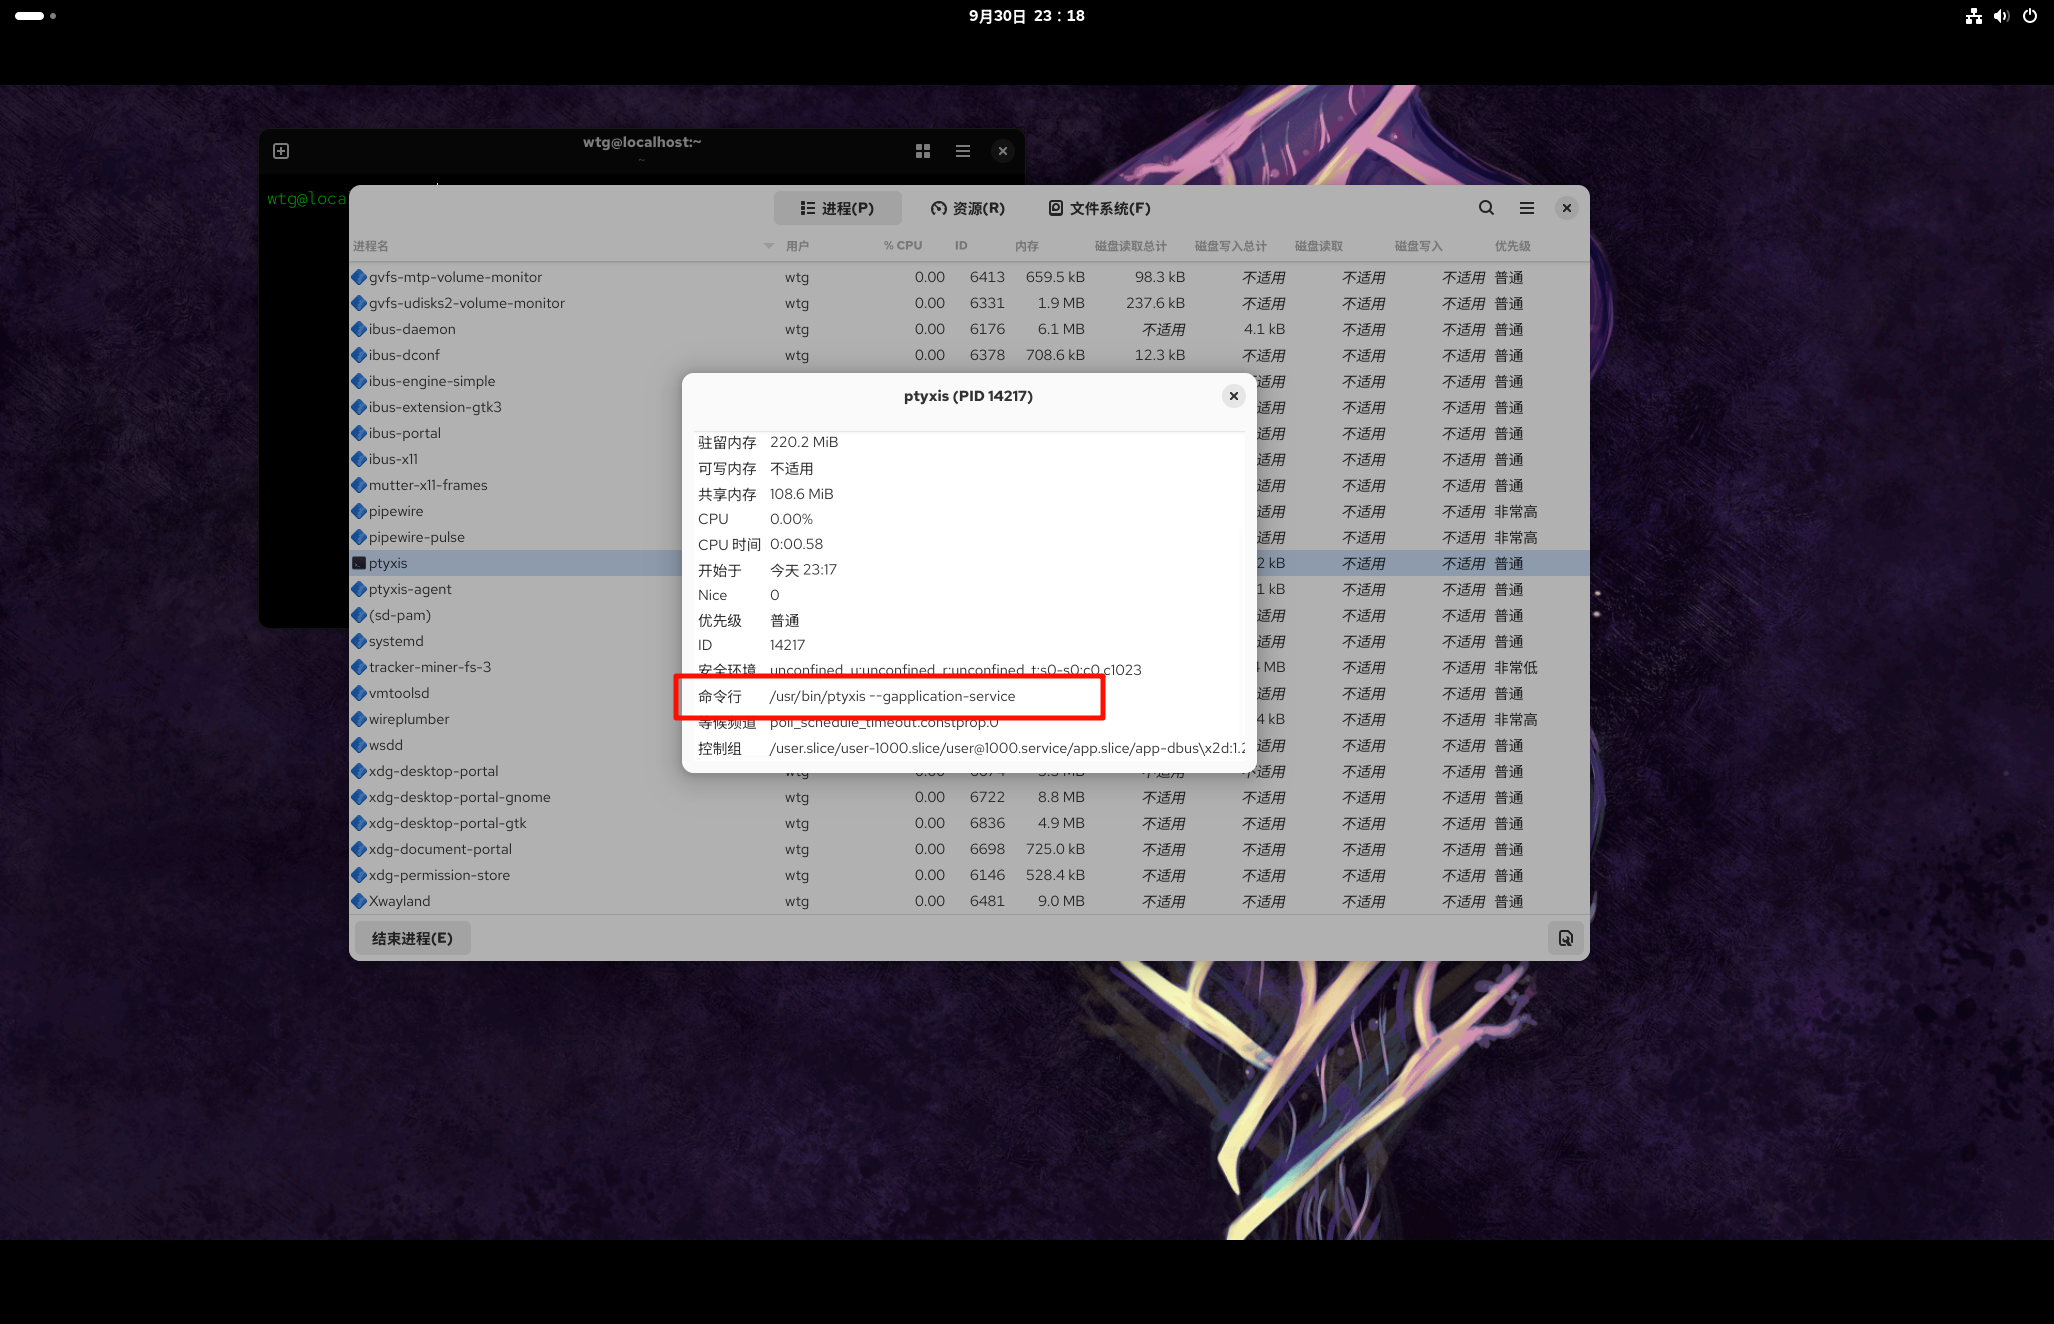Click the search icon in System Monitor

click(1486, 208)
